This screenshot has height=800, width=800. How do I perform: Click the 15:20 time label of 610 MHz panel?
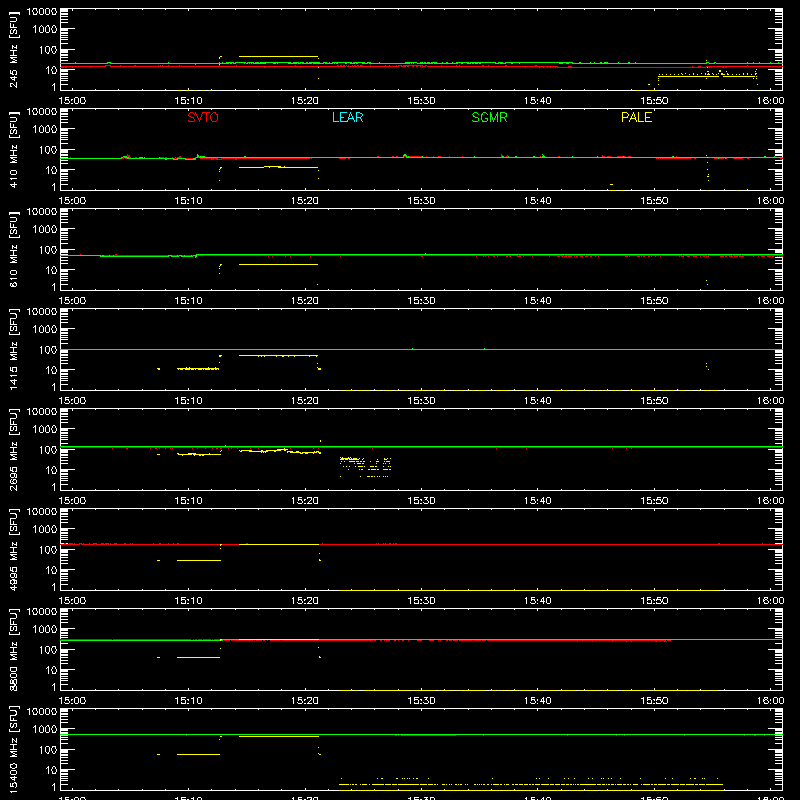point(305,301)
